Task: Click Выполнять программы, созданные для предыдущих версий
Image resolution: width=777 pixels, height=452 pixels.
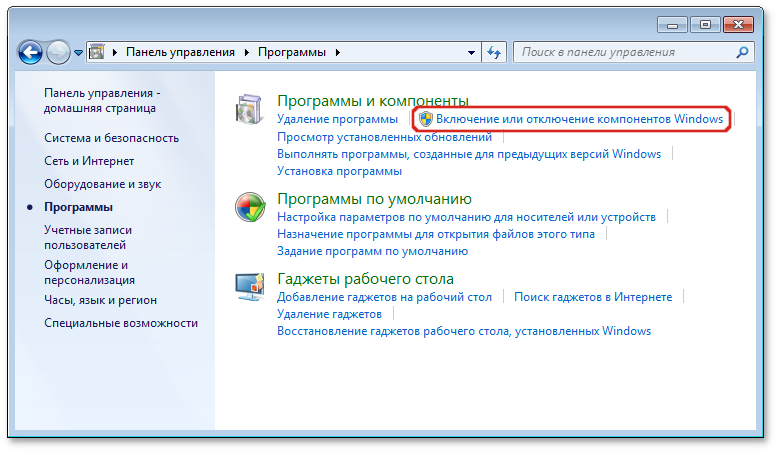Action: (x=469, y=154)
